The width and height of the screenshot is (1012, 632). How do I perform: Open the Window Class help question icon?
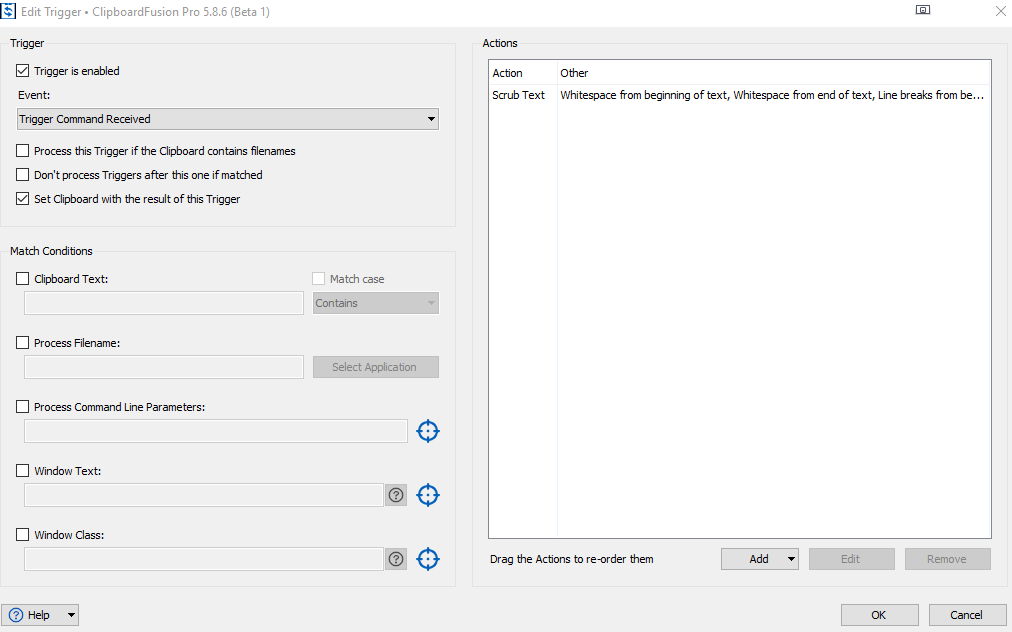[396, 559]
